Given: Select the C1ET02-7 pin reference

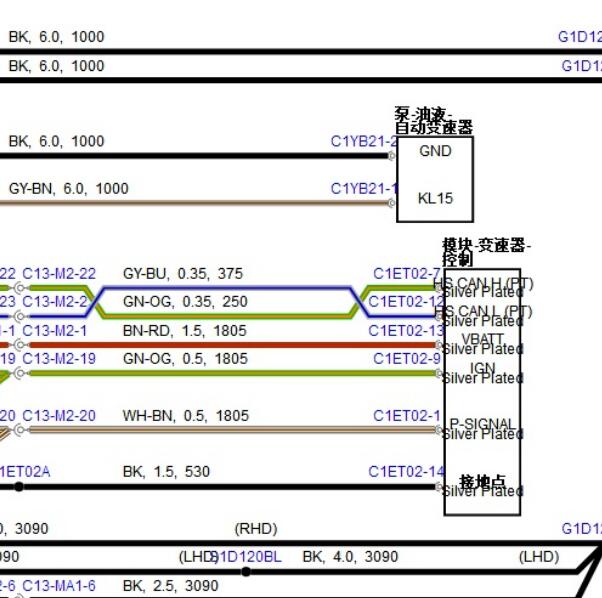Looking at the screenshot, I should pos(407,274).
